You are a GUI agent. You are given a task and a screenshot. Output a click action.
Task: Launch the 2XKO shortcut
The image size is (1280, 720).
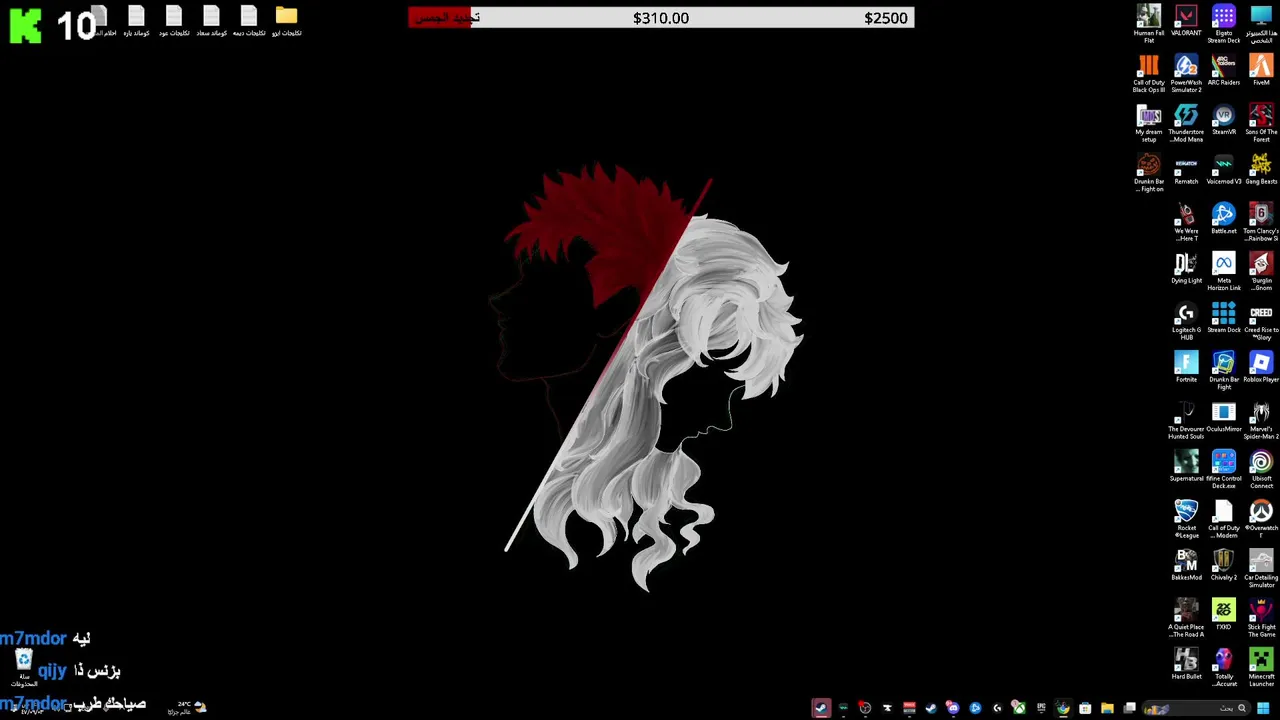tap(1224, 615)
